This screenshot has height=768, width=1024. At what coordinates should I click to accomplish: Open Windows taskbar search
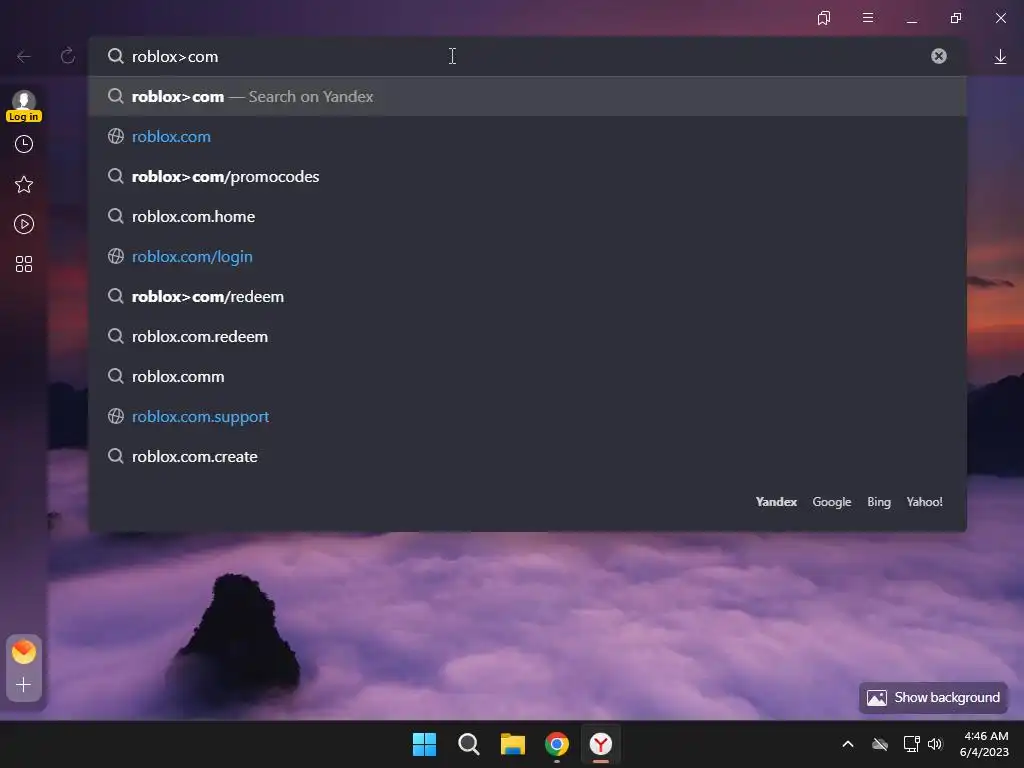468,744
